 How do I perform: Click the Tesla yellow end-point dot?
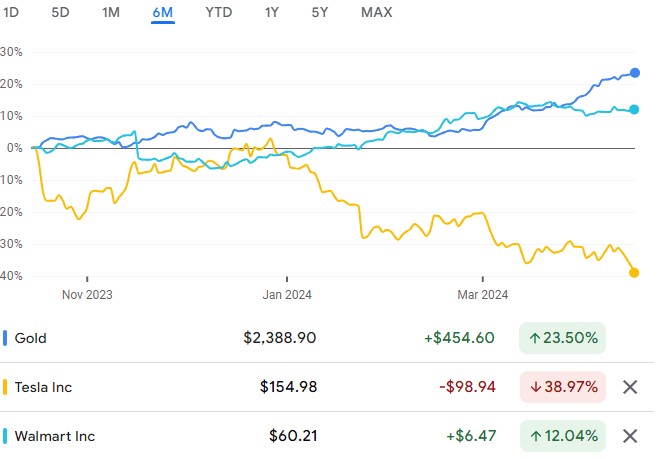tap(634, 272)
